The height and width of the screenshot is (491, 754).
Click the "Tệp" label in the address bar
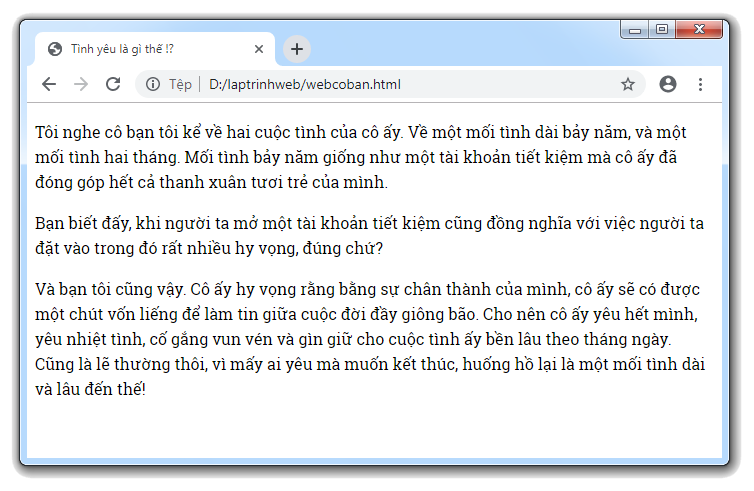click(x=180, y=85)
